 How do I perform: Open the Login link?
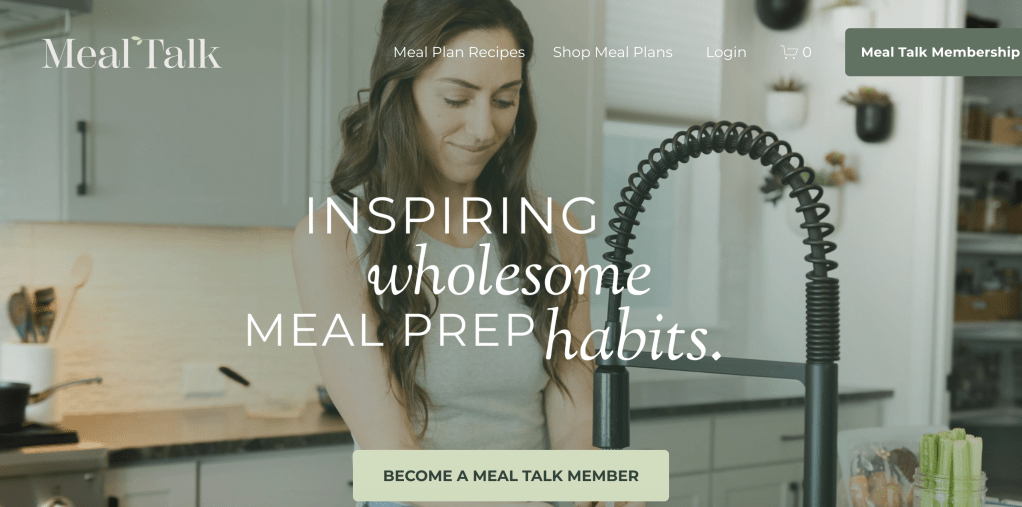tap(726, 52)
